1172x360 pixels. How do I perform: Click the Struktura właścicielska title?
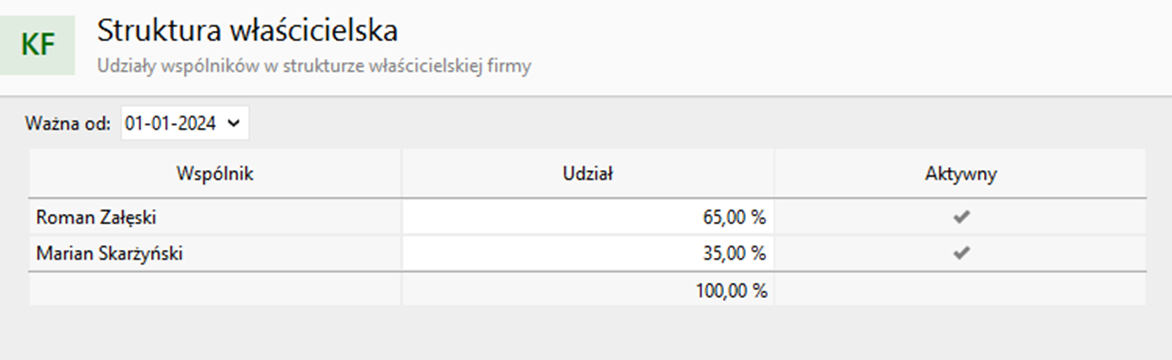247,31
